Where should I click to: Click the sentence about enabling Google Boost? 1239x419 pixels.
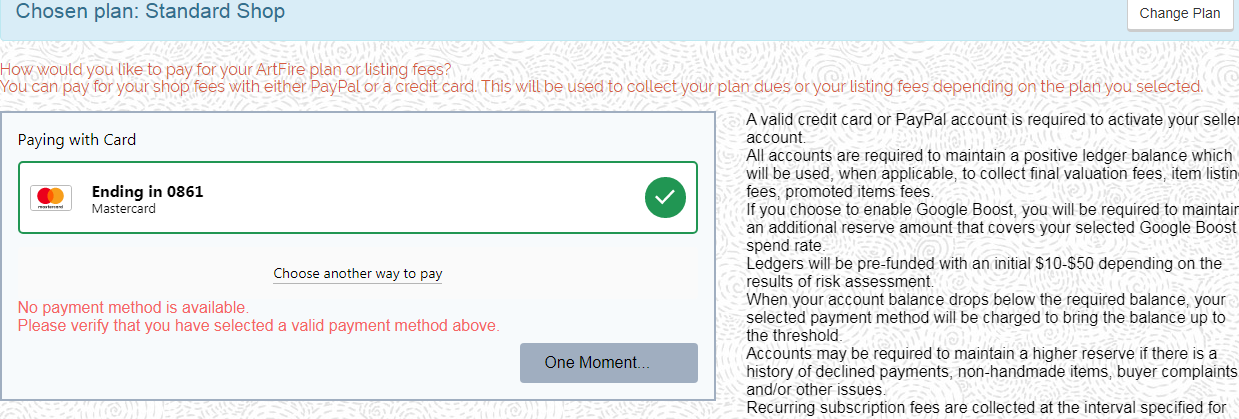point(990,227)
